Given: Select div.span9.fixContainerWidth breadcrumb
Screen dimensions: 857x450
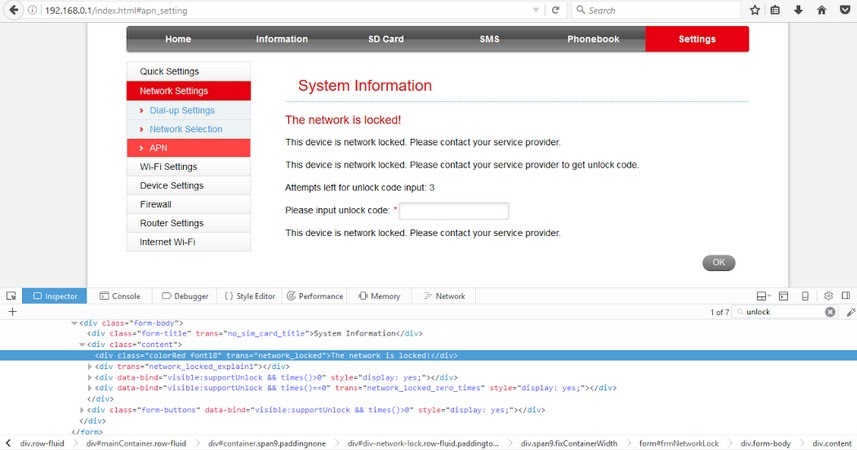Looking at the screenshot, I should click(x=569, y=443).
